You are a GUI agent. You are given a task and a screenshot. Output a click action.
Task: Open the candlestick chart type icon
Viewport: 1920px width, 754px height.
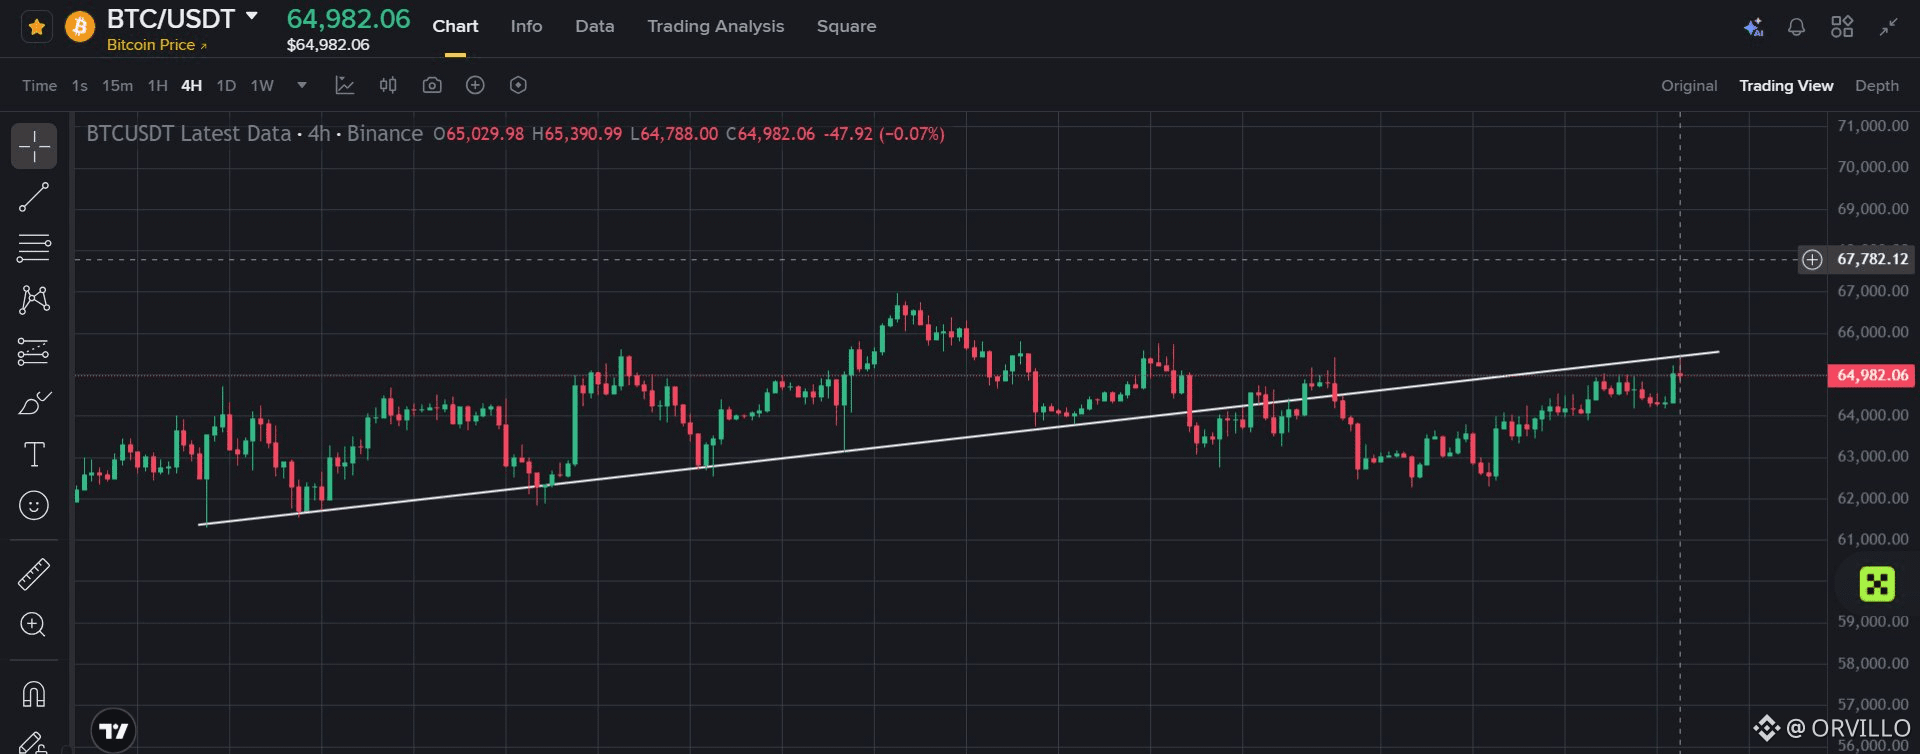point(388,86)
